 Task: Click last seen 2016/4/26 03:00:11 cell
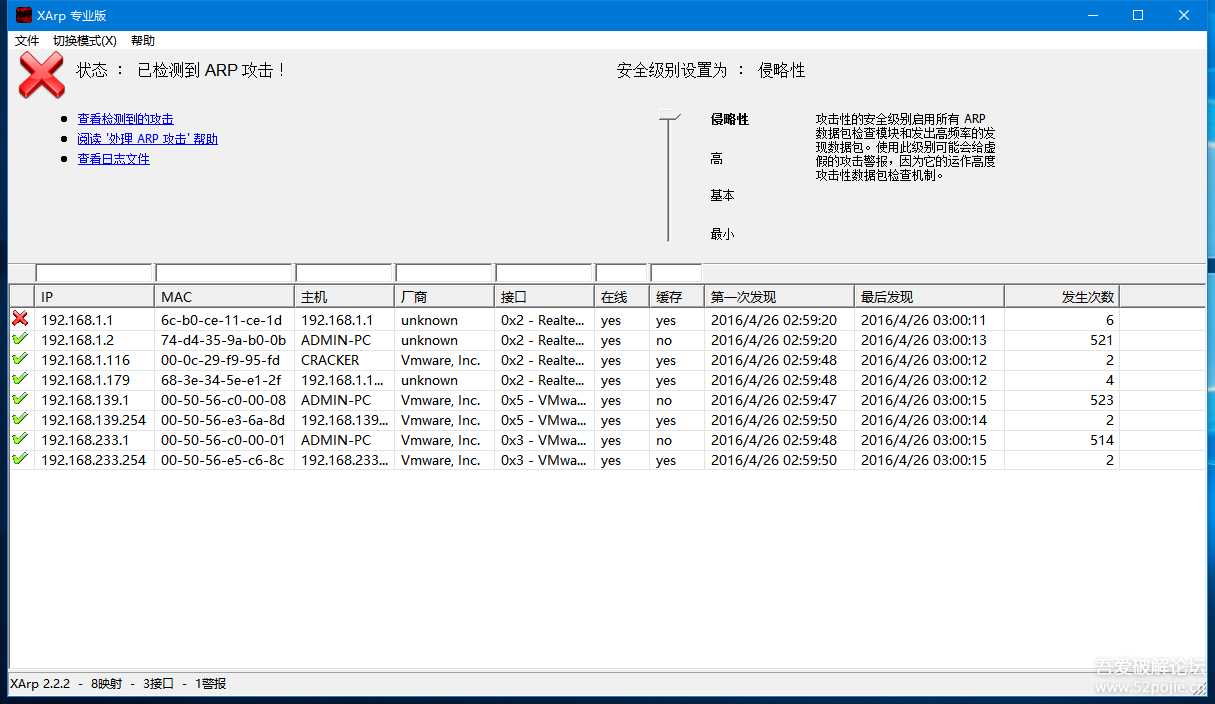coord(923,320)
